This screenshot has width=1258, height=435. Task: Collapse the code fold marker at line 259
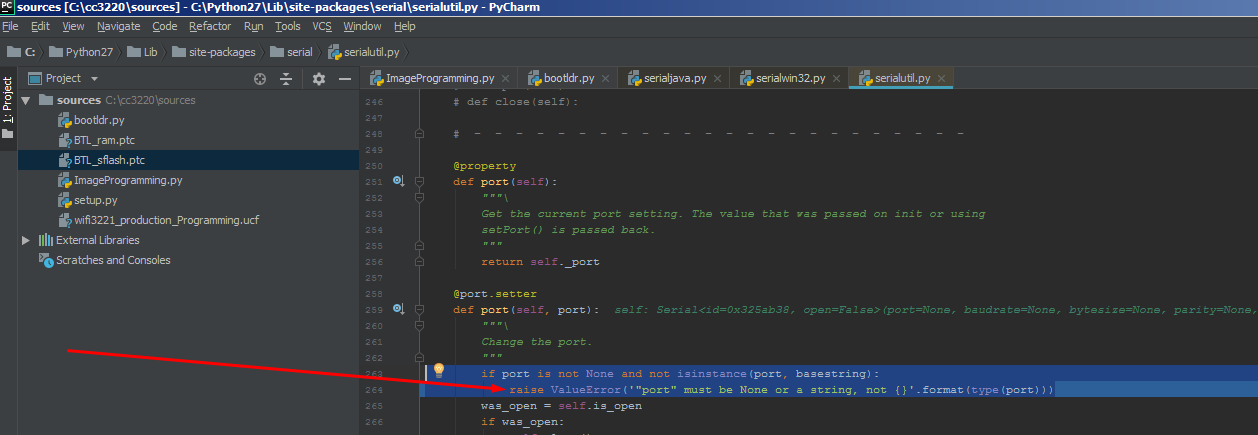(421, 309)
